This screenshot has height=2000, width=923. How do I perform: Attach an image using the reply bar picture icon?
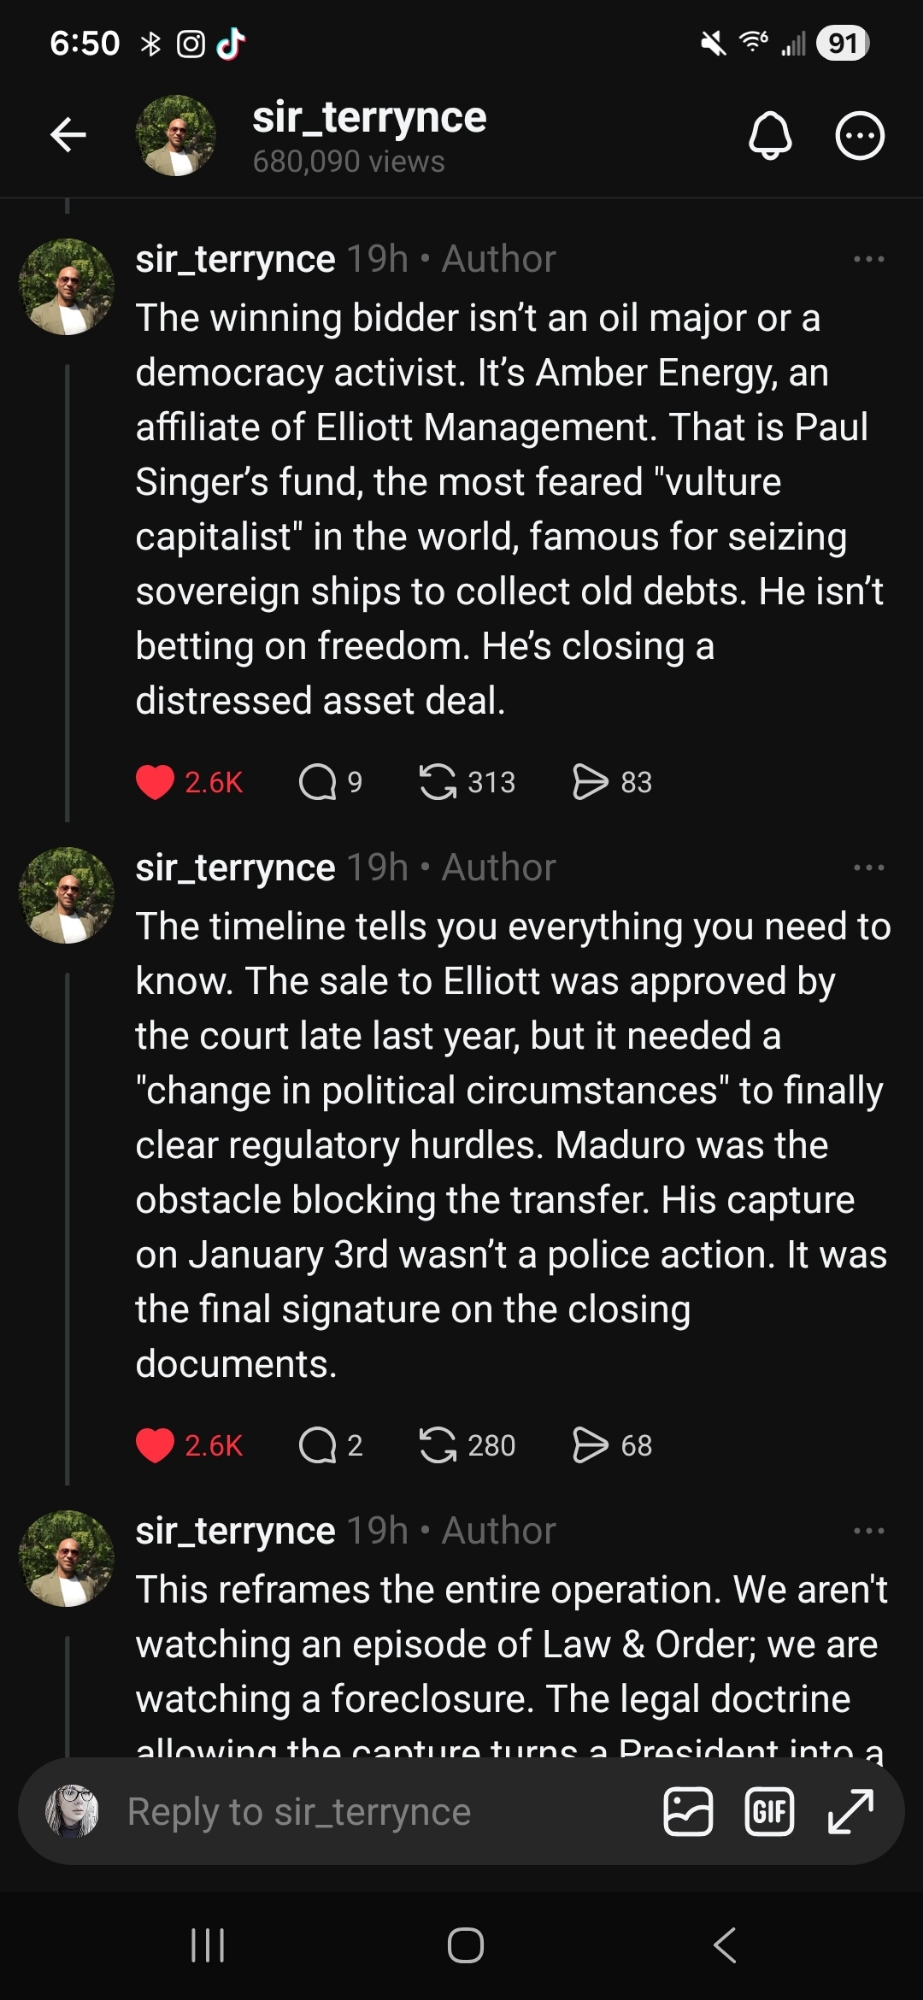(688, 1812)
